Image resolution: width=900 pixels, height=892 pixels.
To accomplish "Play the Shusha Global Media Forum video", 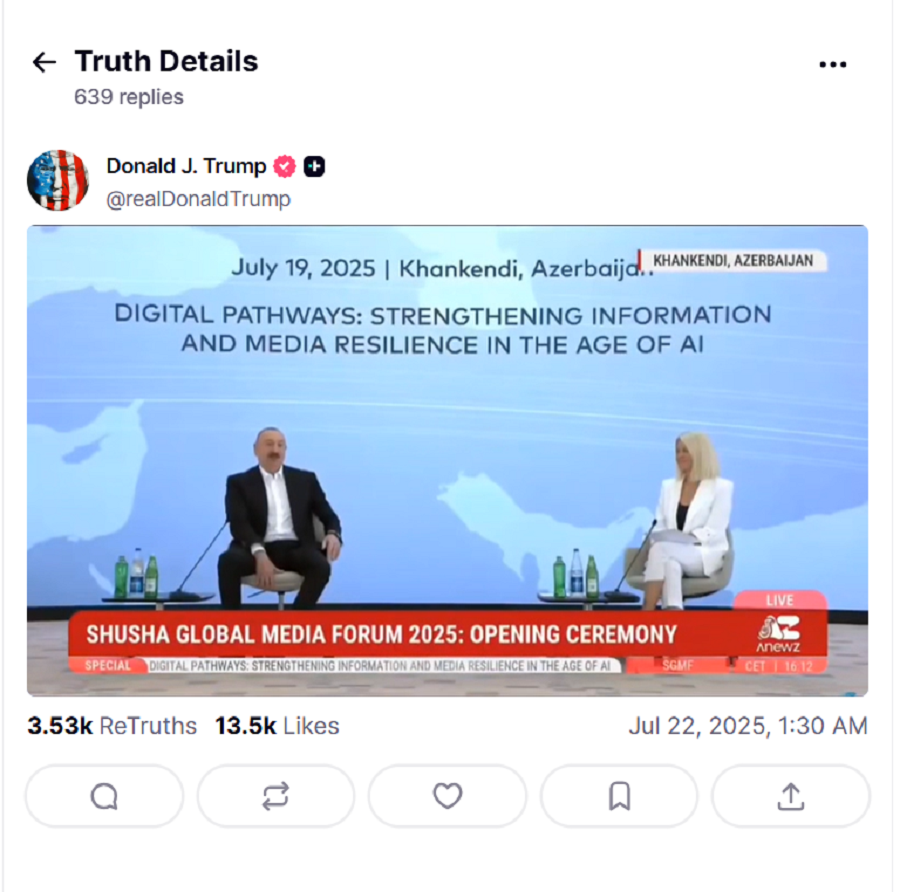I will pos(447,461).
